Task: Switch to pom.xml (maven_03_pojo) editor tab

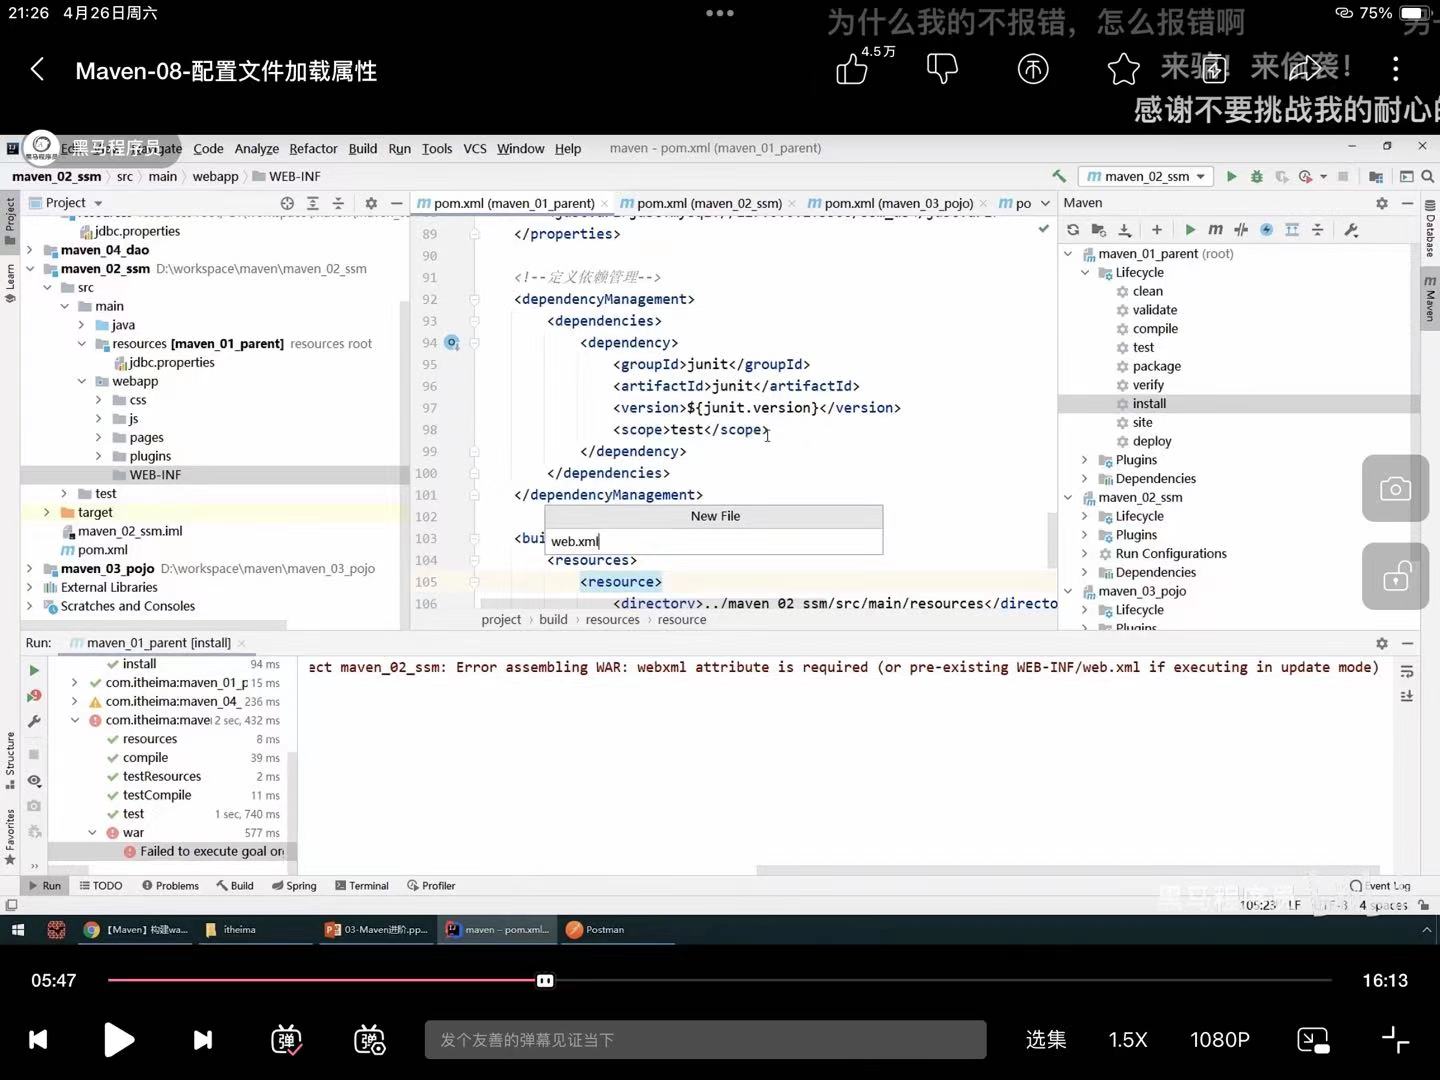Action: 897,203
